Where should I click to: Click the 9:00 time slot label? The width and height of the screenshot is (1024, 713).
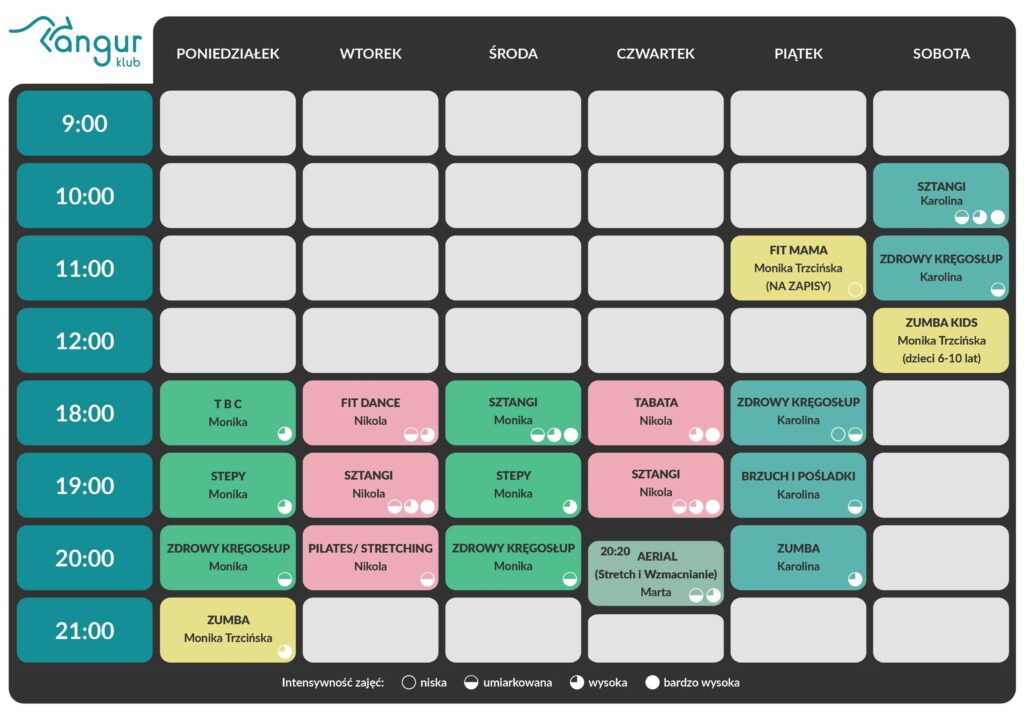pos(85,123)
